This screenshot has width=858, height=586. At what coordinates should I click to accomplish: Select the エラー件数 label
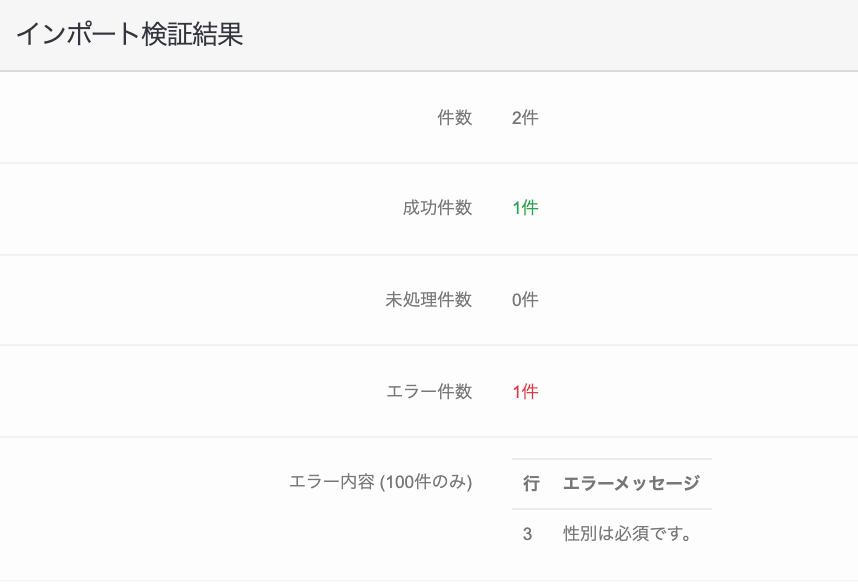point(429,392)
